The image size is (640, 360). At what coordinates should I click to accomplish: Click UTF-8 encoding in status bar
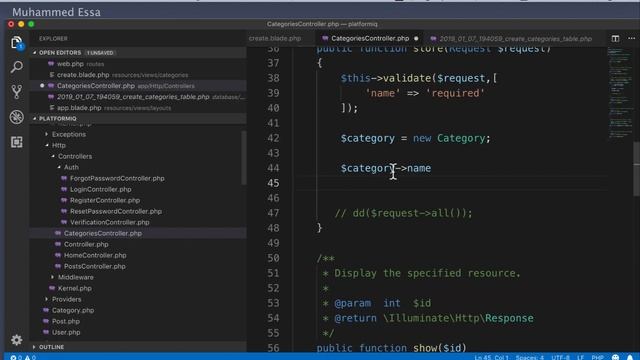click(560, 358)
